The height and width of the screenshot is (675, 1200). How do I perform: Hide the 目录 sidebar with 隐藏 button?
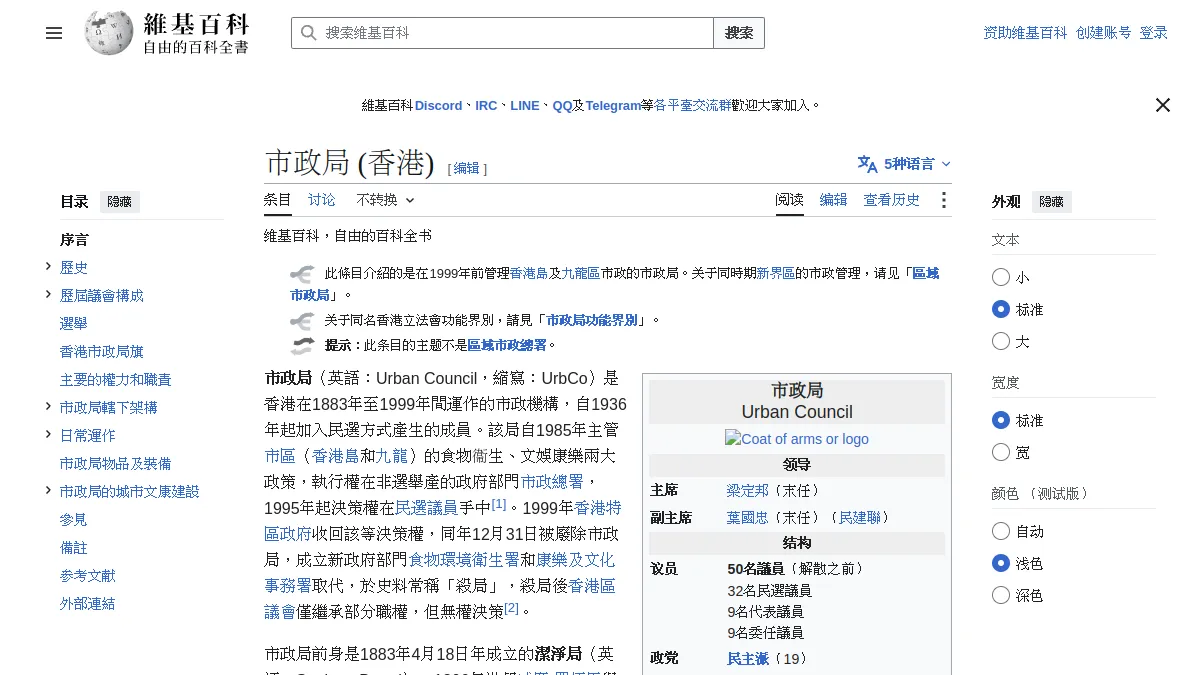pyautogui.click(x=120, y=202)
